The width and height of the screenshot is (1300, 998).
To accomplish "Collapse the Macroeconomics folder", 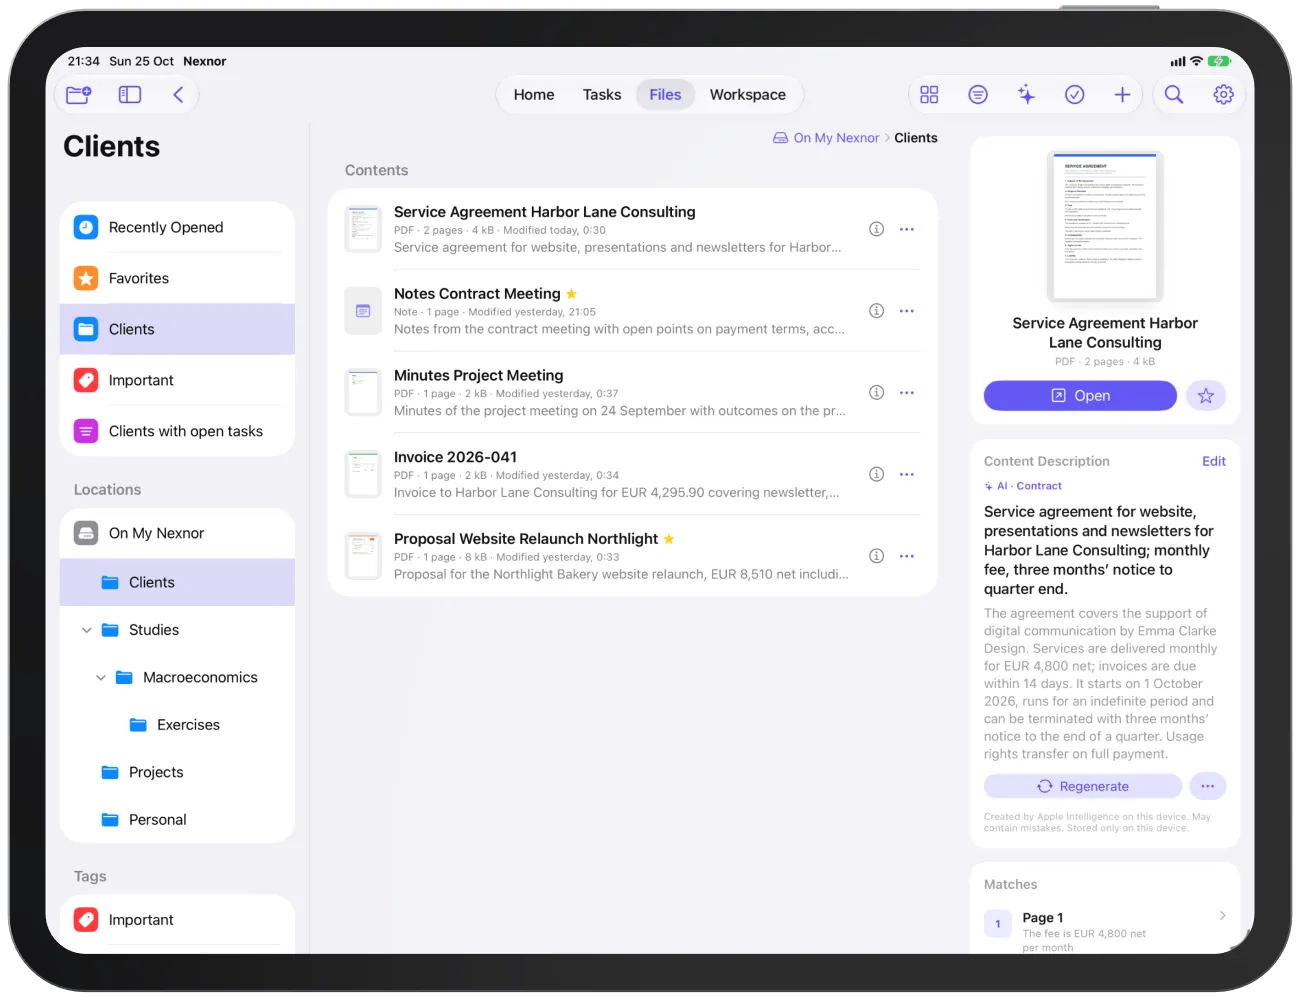I will click(x=101, y=678).
